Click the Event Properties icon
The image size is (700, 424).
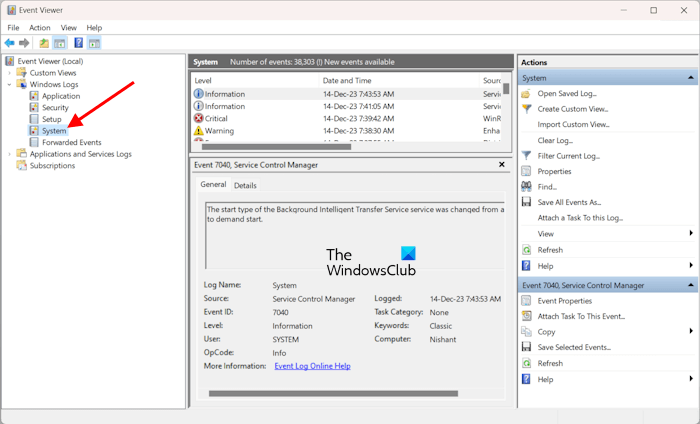point(526,301)
